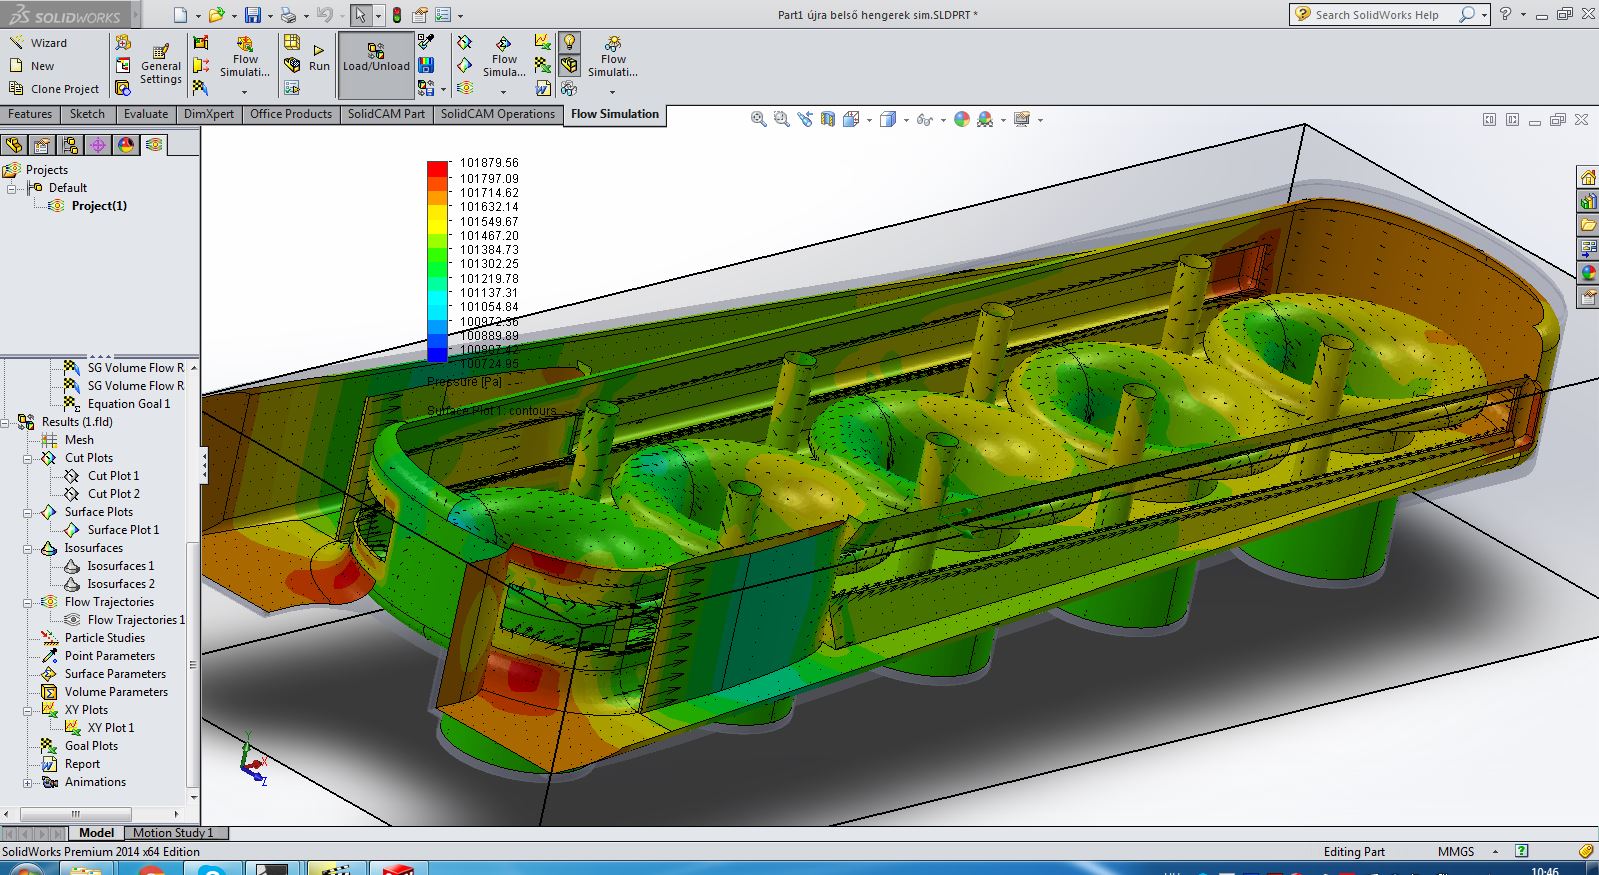1599x875 pixels.
Task: Open the Edit Appearance color sphere icon
Action: click(961, 120)
